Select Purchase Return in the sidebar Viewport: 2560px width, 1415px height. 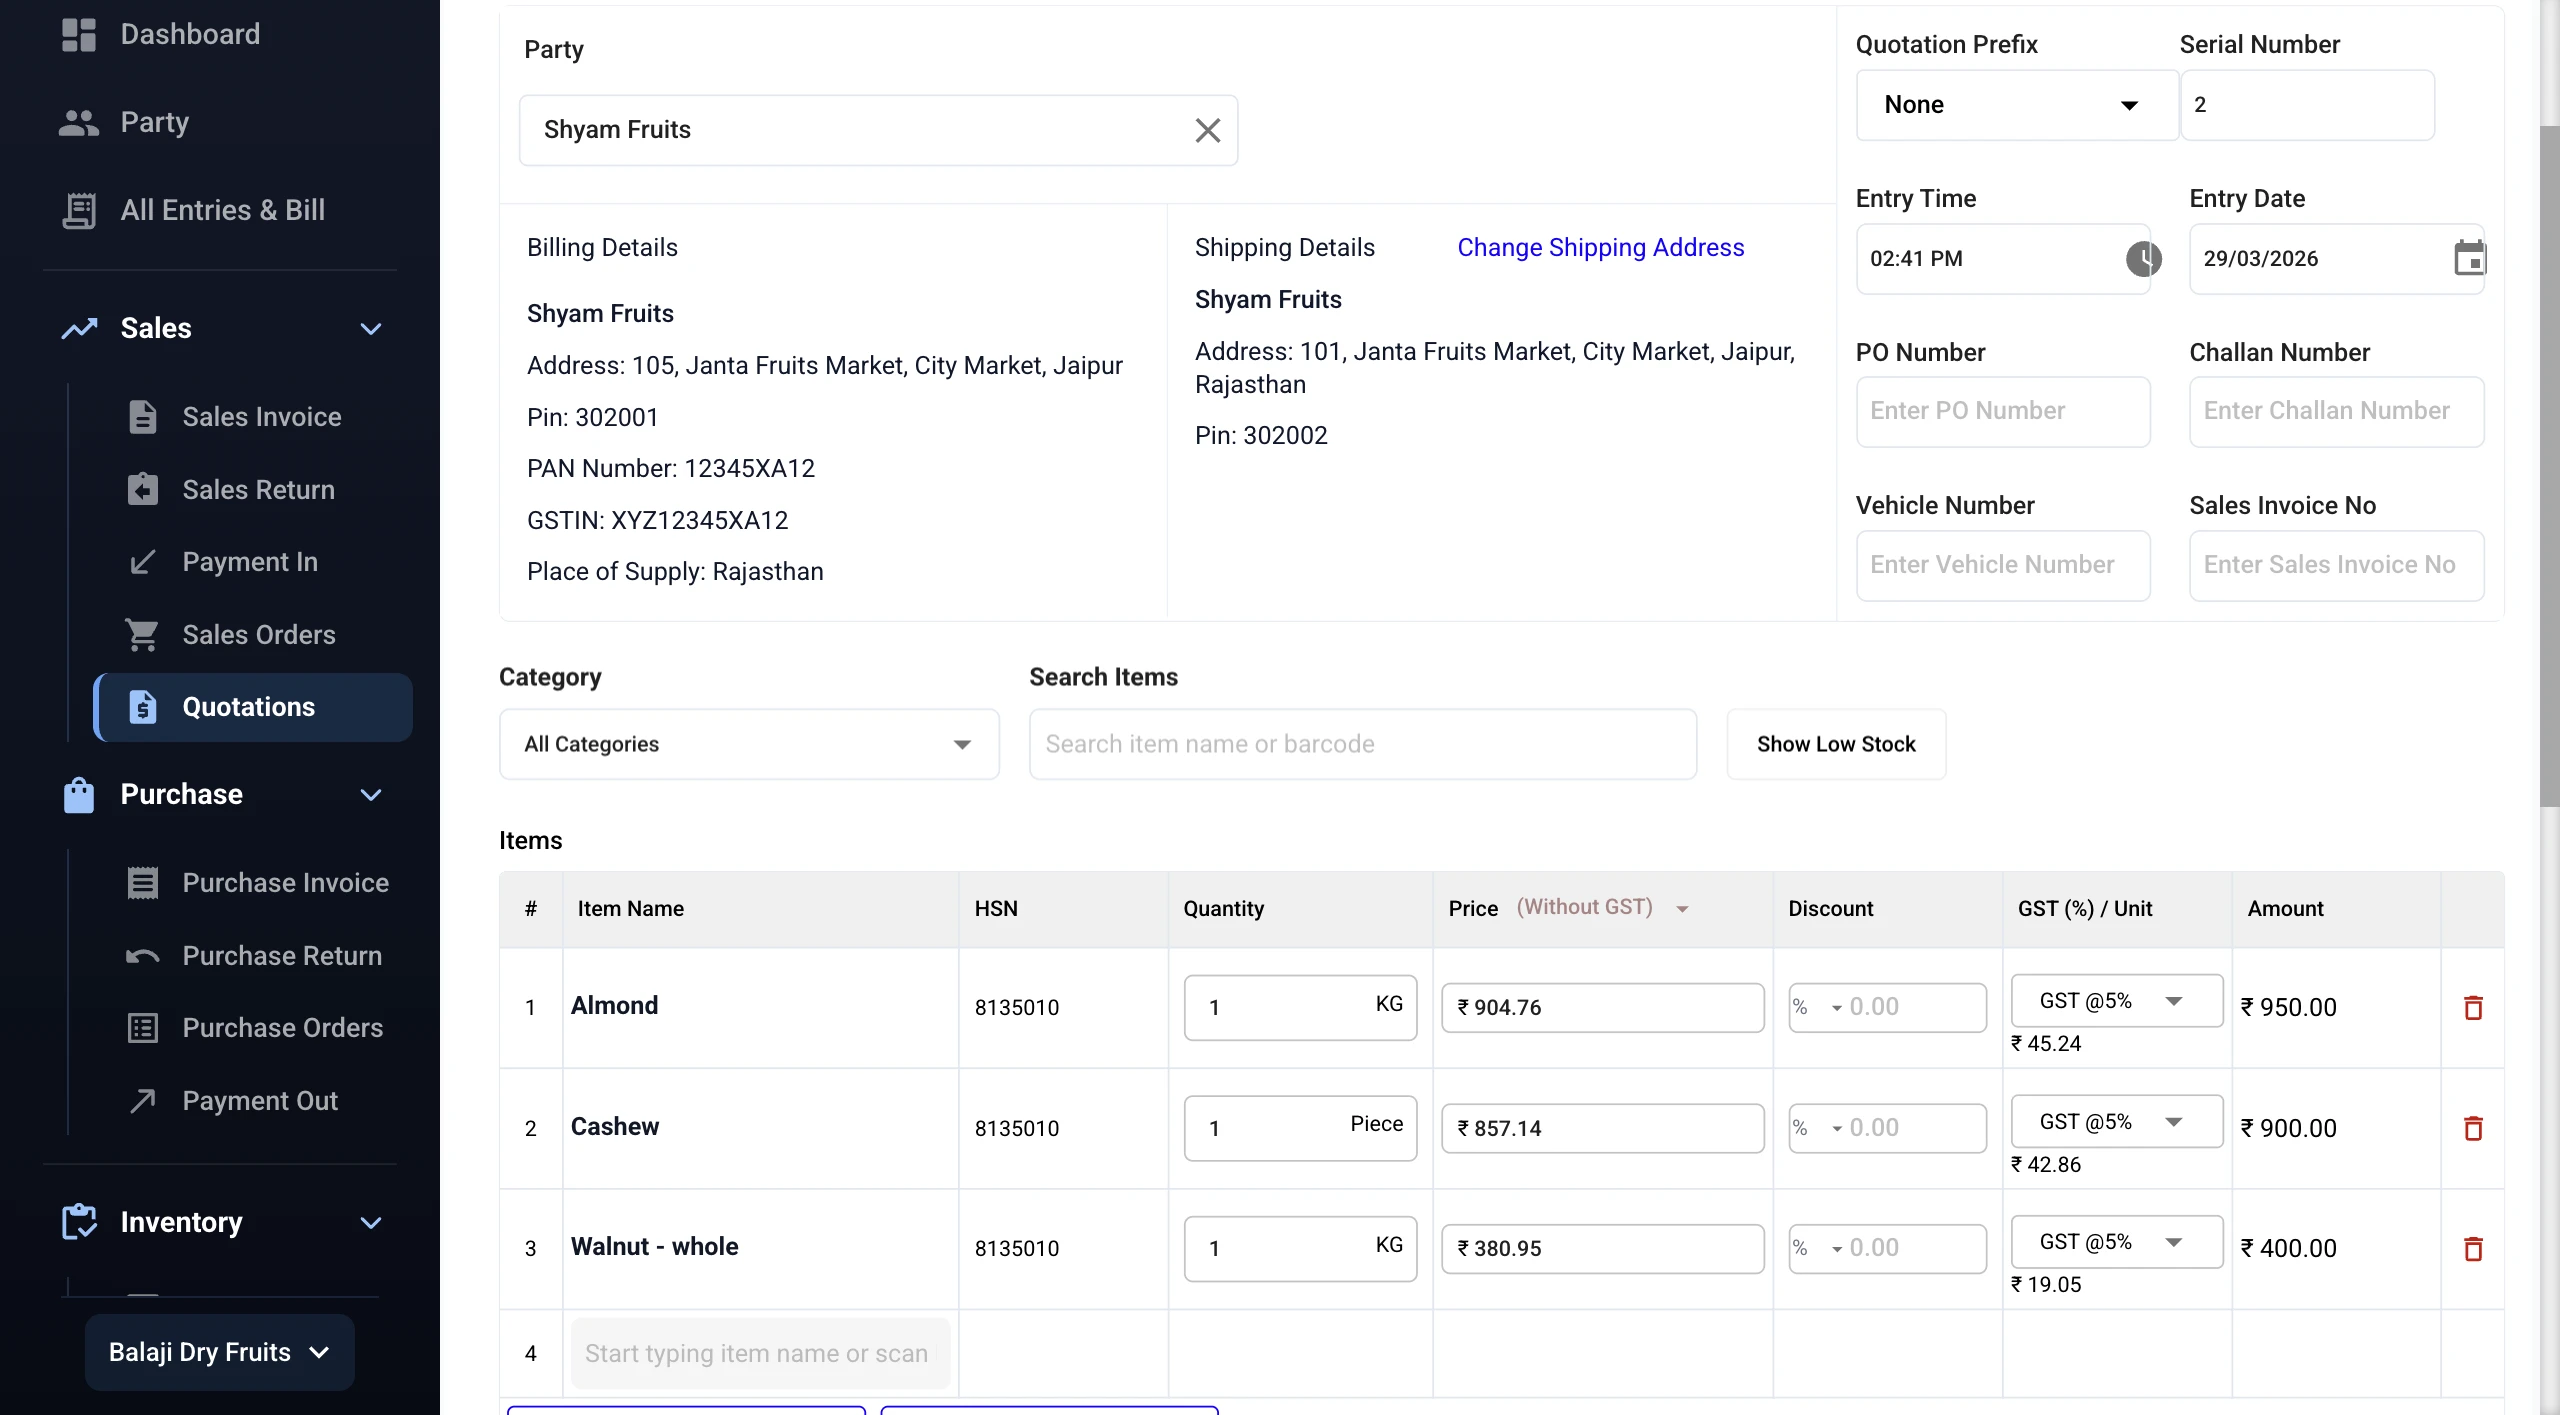pyautogui.click(x=281, y=955)
